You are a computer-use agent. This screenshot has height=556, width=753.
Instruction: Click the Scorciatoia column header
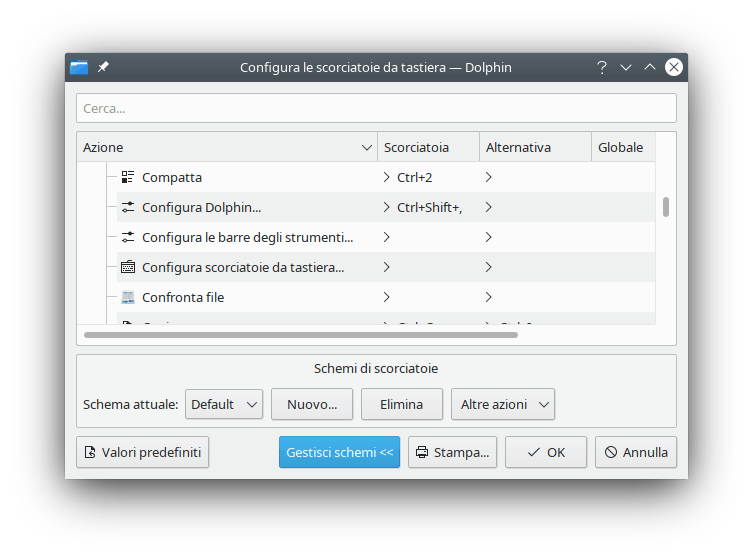427,147
